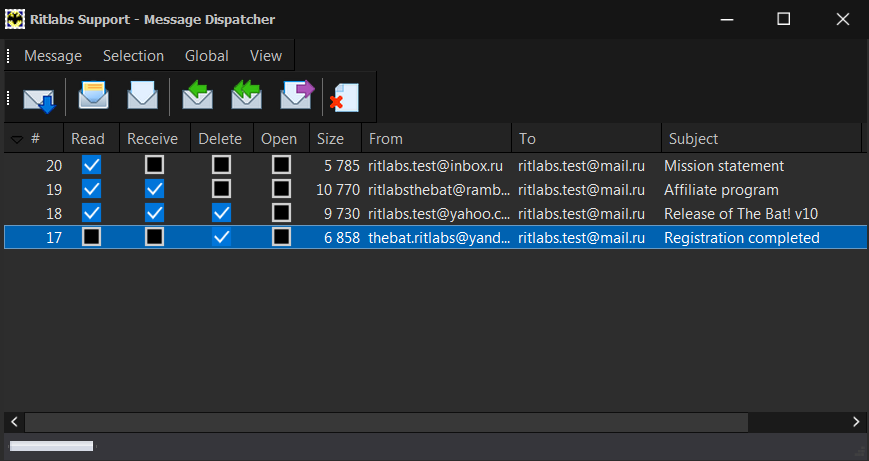Click the reply-all icon with double green arrows

pos(247,95)
